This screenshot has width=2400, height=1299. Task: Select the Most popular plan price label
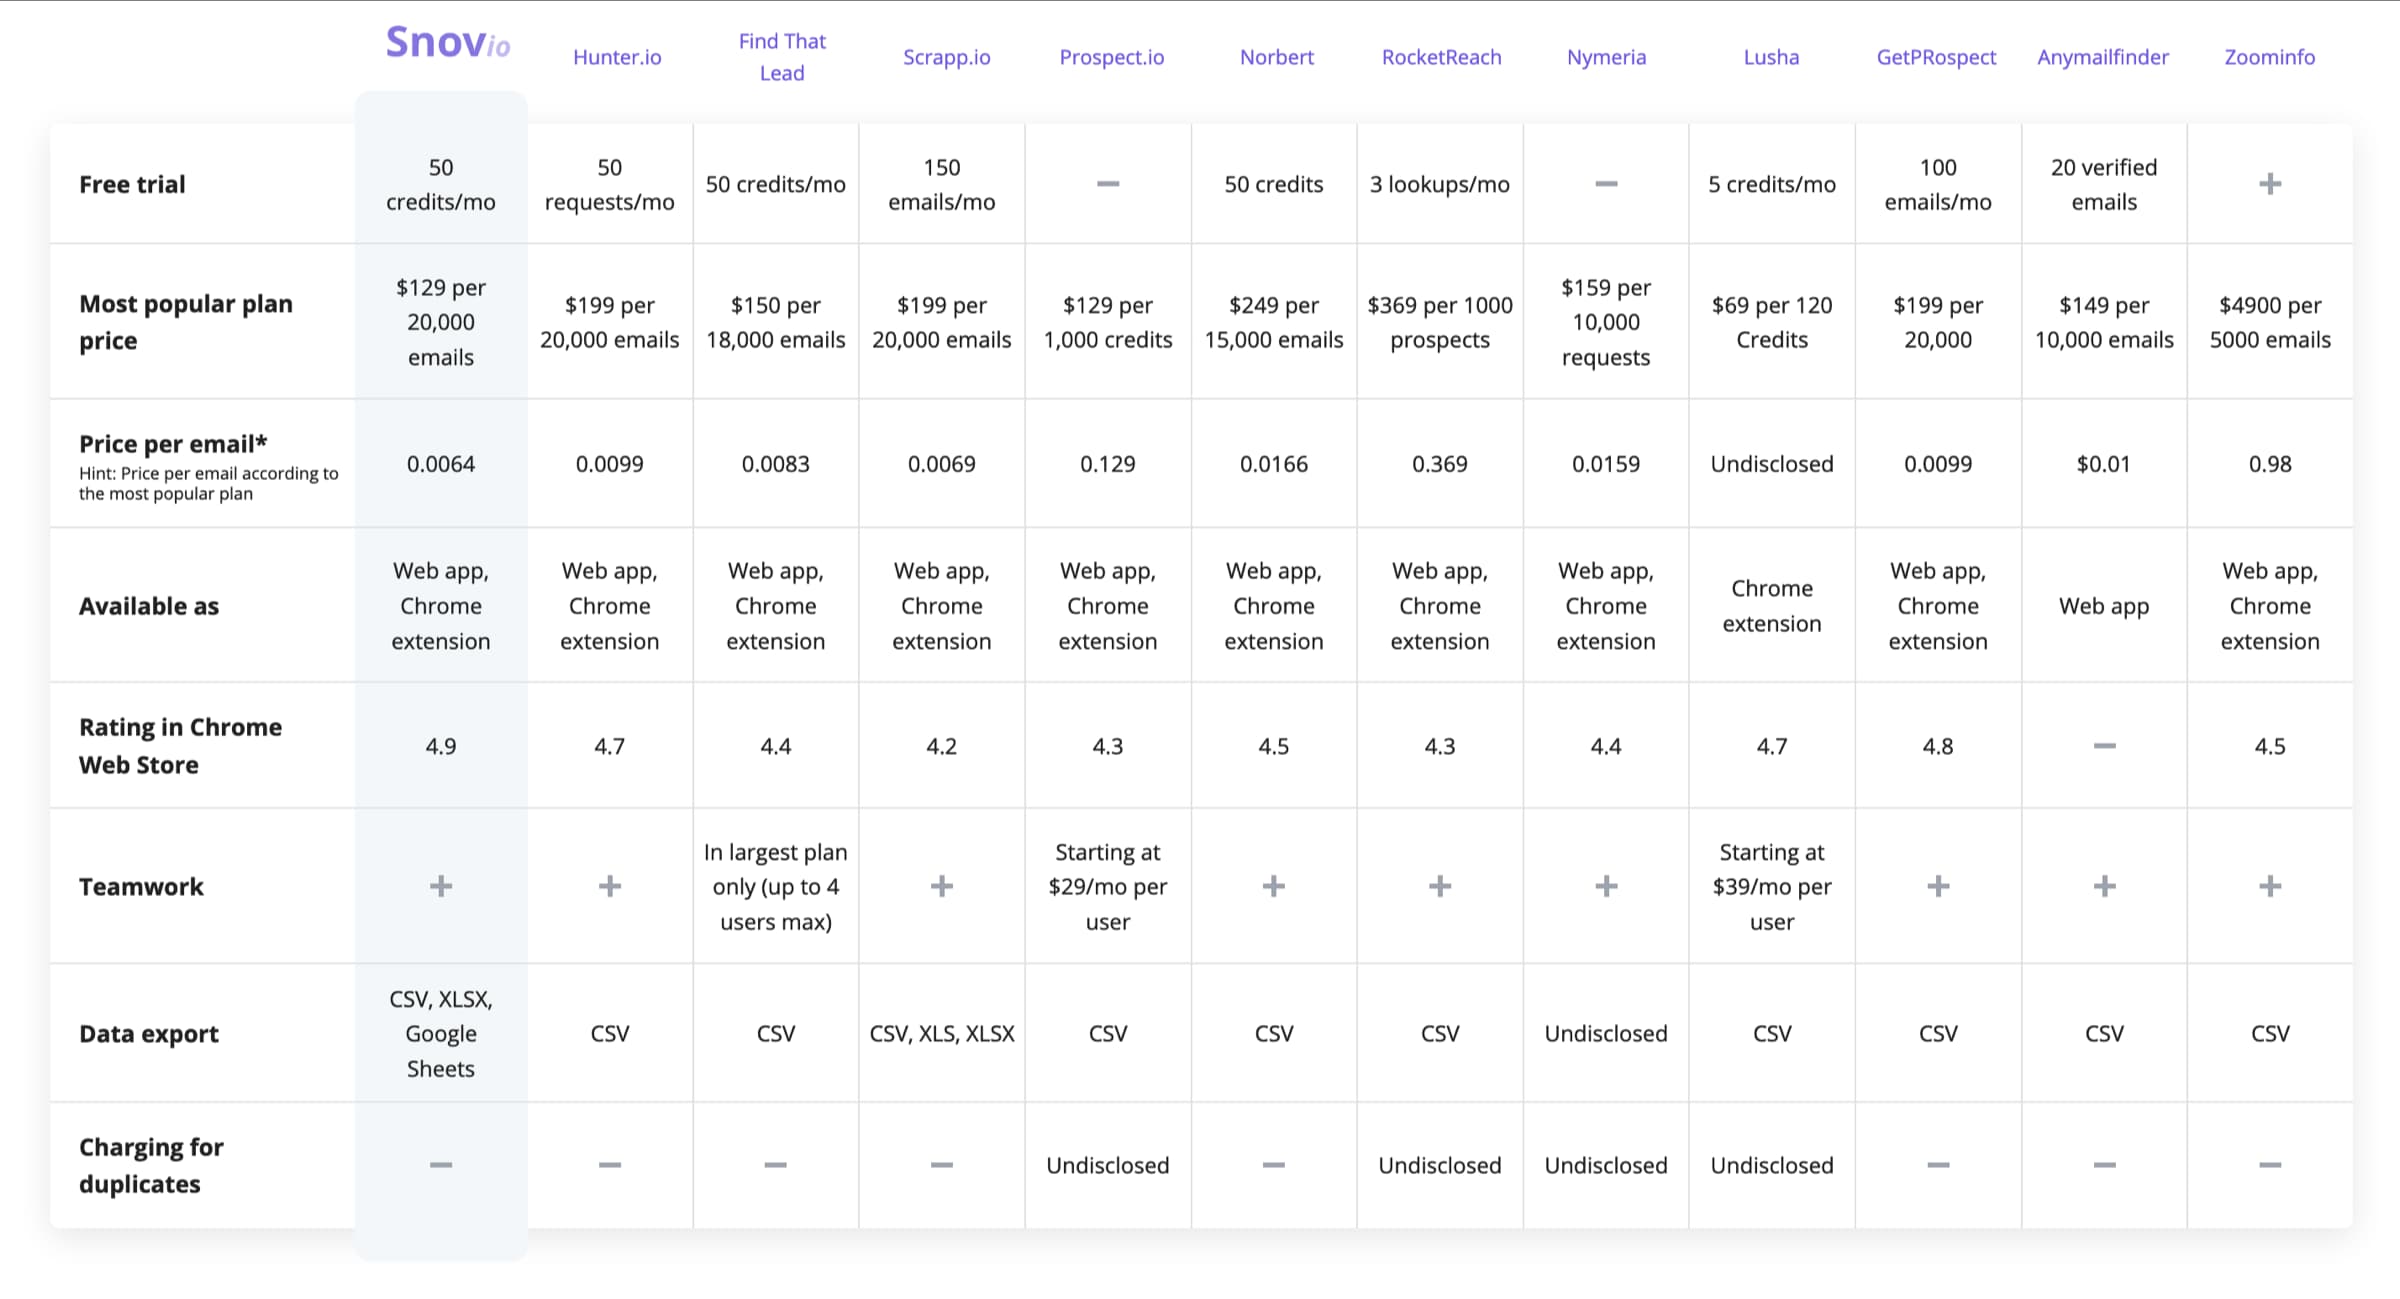[186, 322]
